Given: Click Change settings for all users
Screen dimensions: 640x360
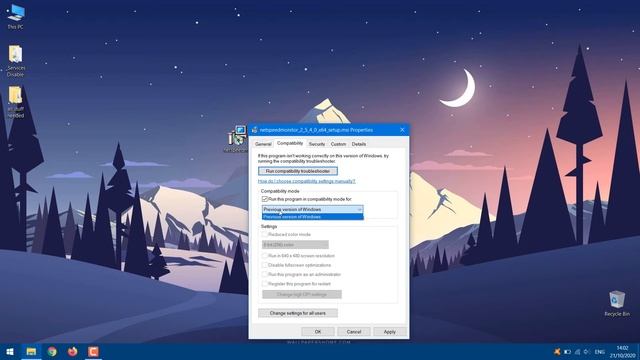Looking at the screenshot, I should (x=298, y=313).
